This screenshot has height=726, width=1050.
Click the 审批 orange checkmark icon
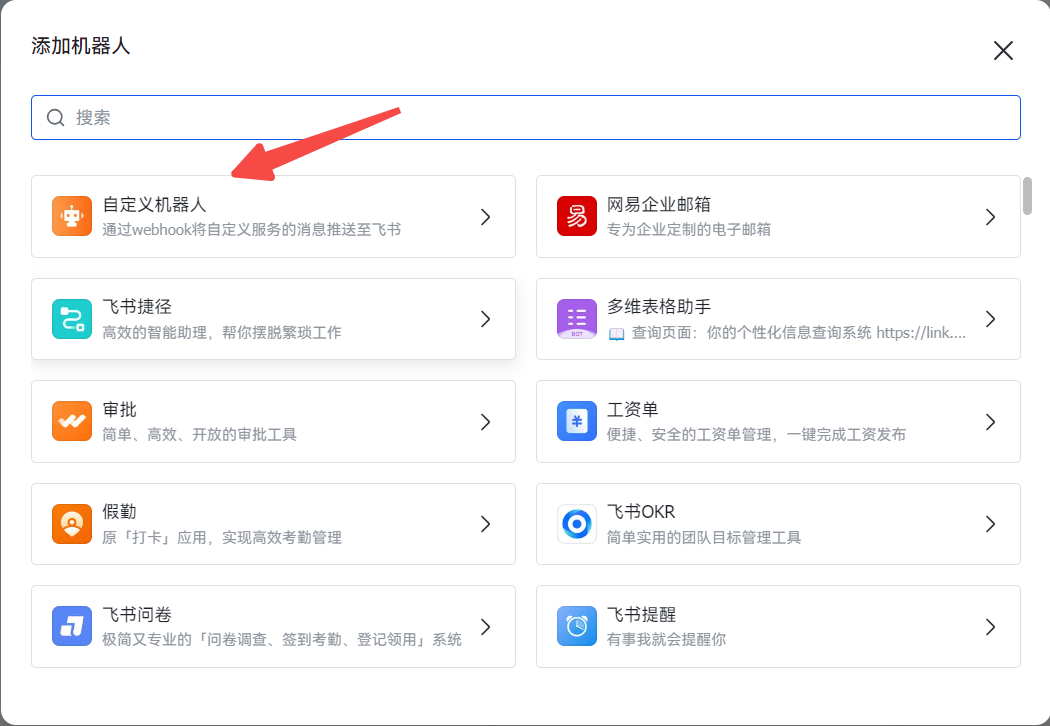[x=72, y=421]
